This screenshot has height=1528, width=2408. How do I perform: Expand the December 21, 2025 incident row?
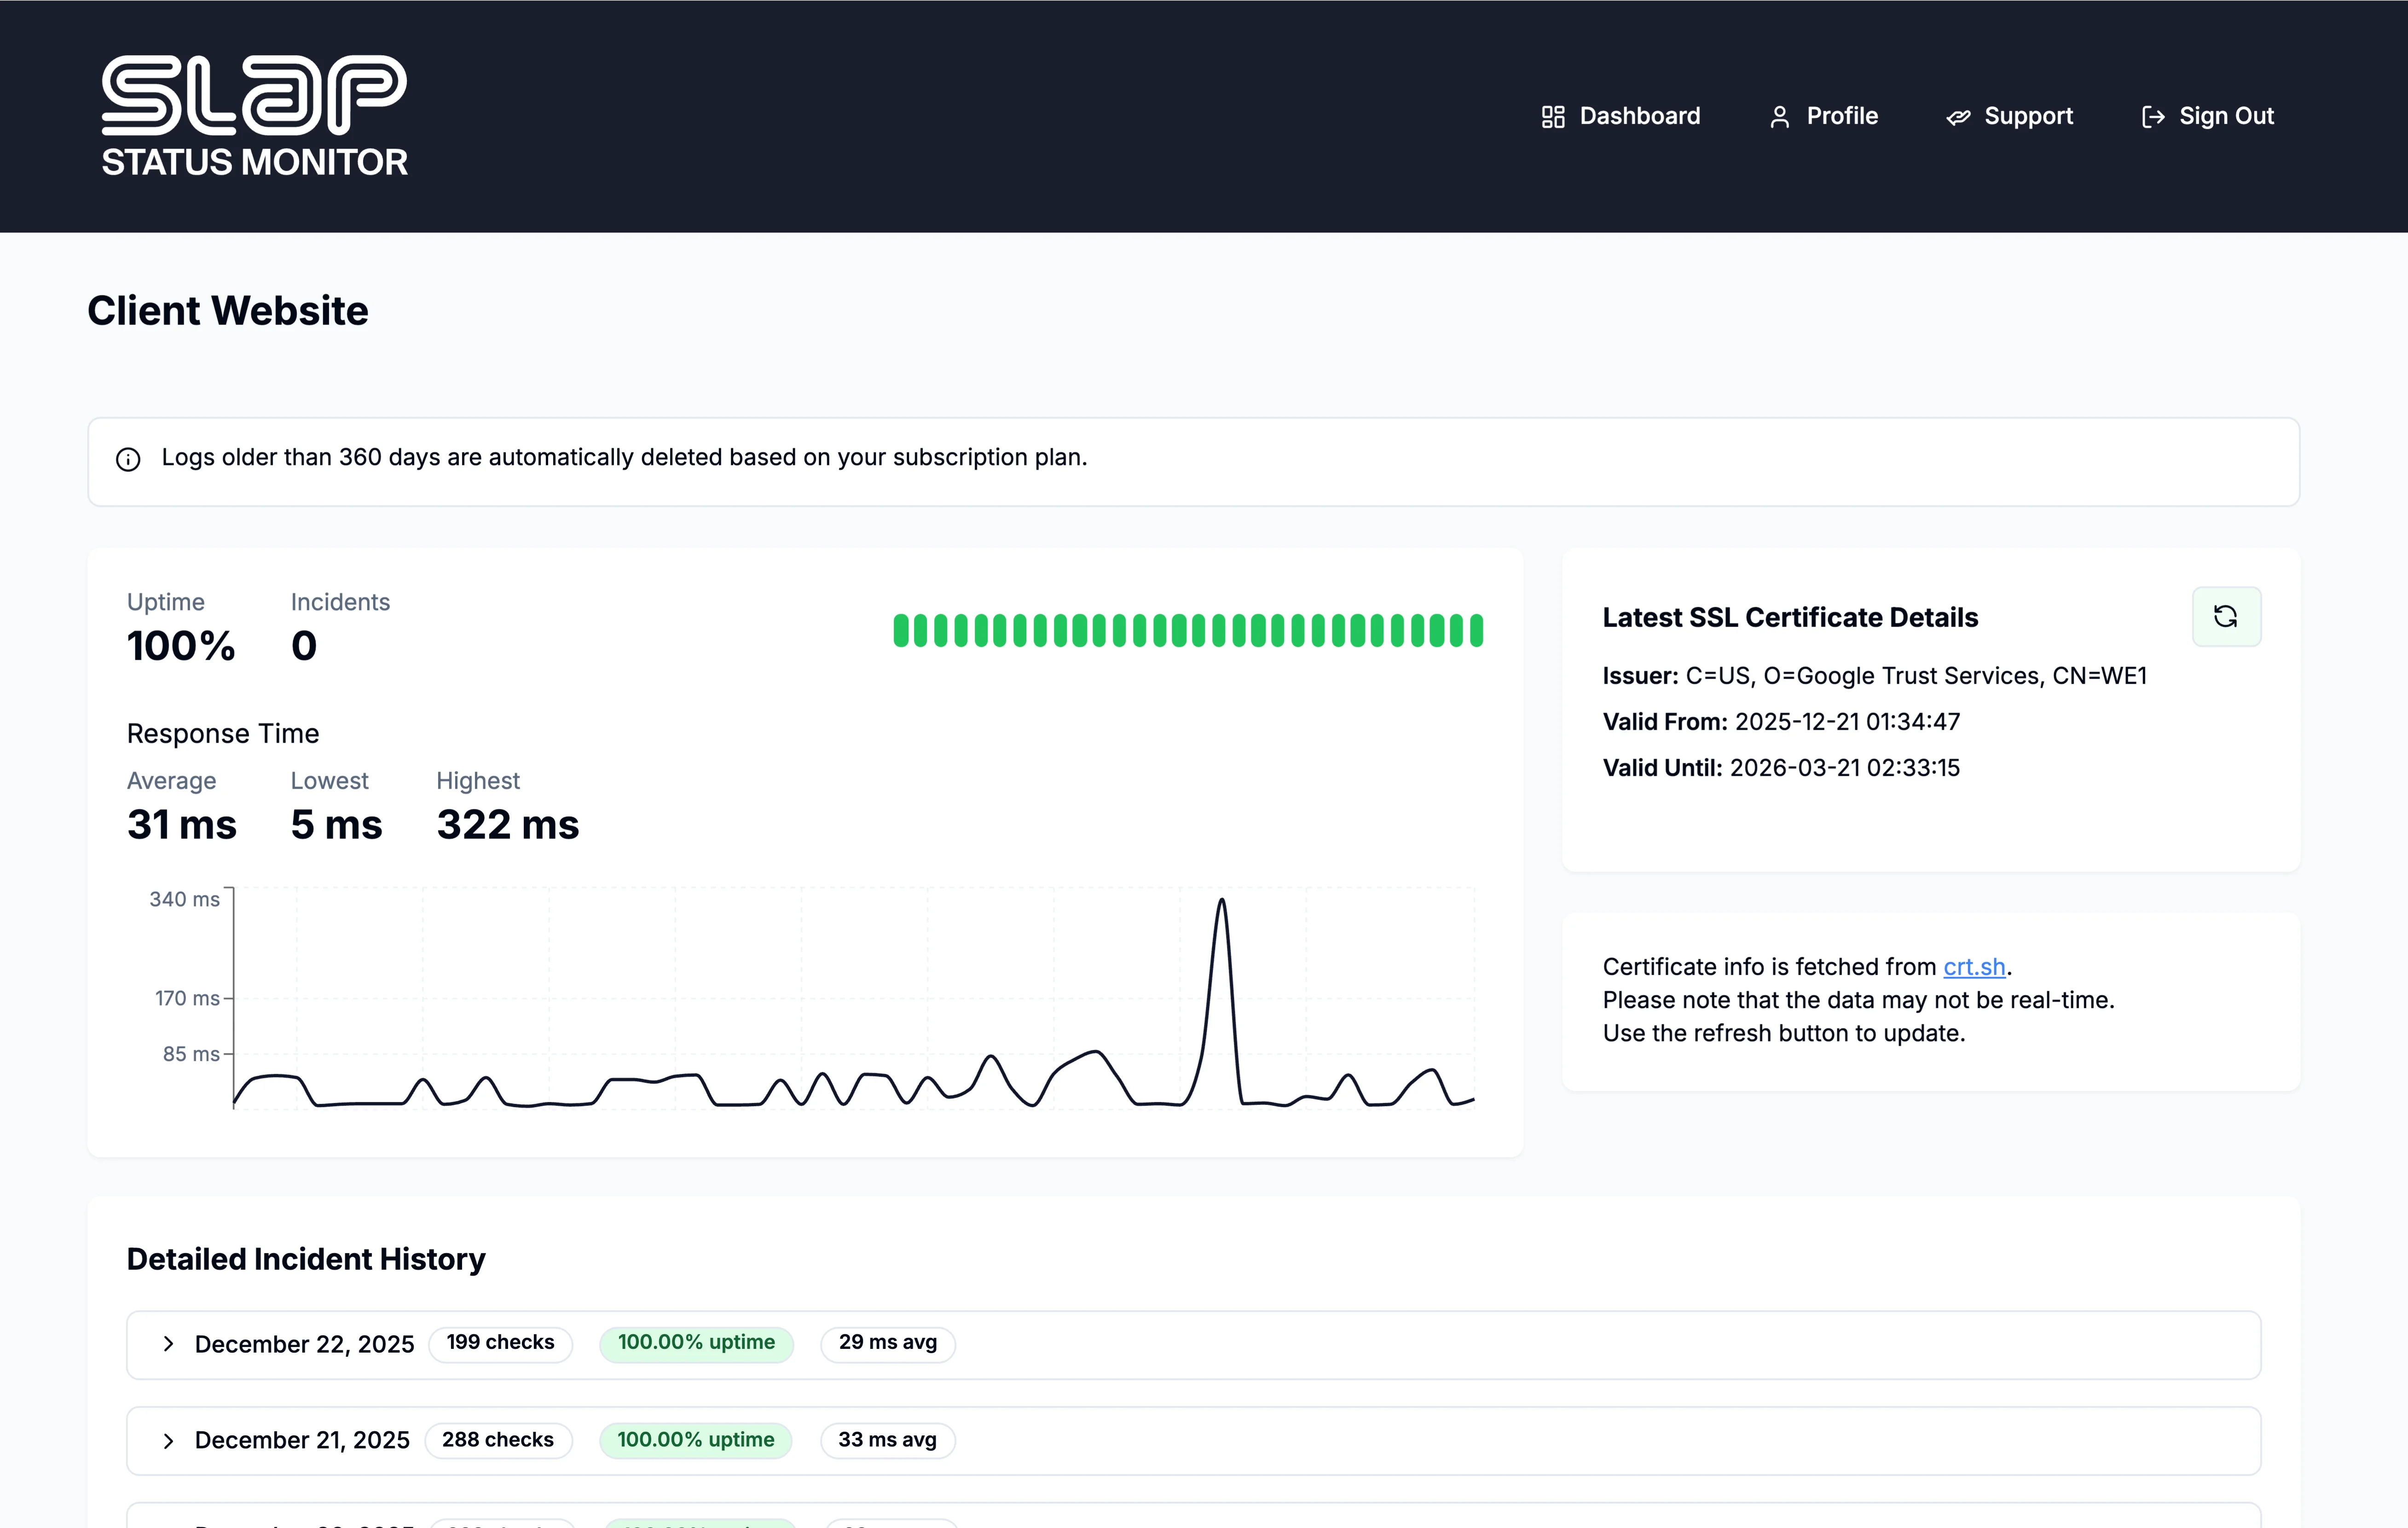pos(168,1440)
